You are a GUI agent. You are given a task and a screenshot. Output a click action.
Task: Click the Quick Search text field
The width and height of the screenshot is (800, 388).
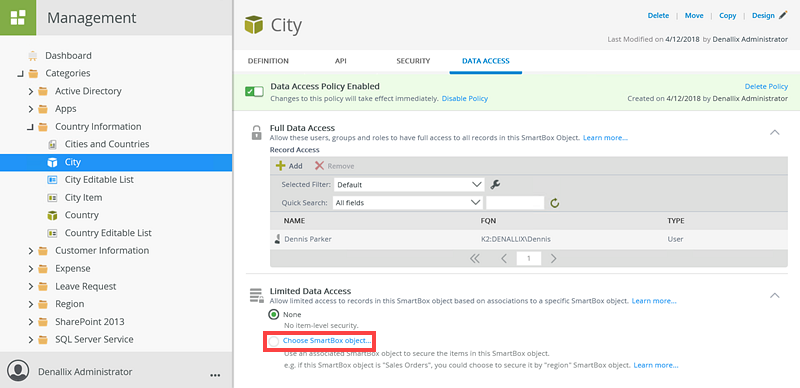pos(515,203)
